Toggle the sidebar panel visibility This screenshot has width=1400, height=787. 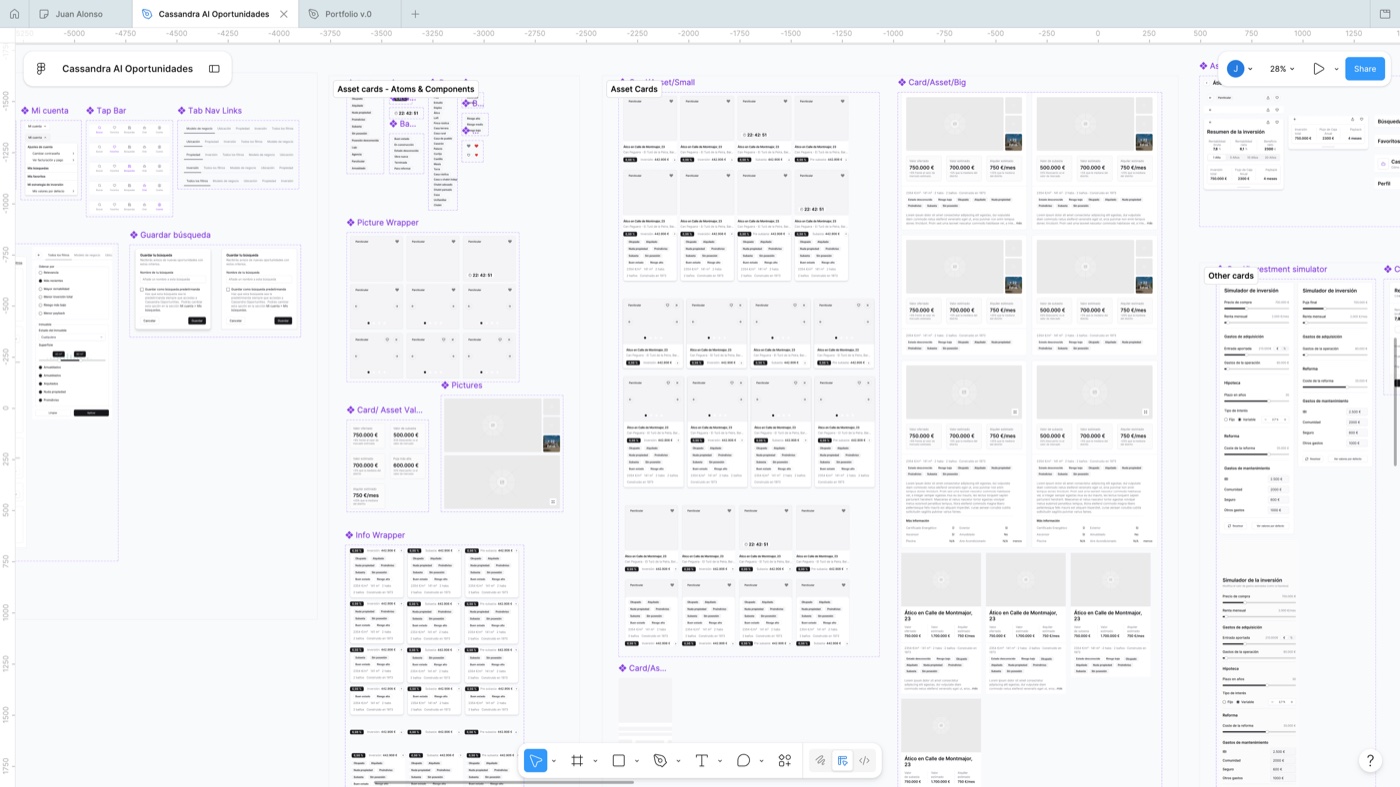pos(214,69)
